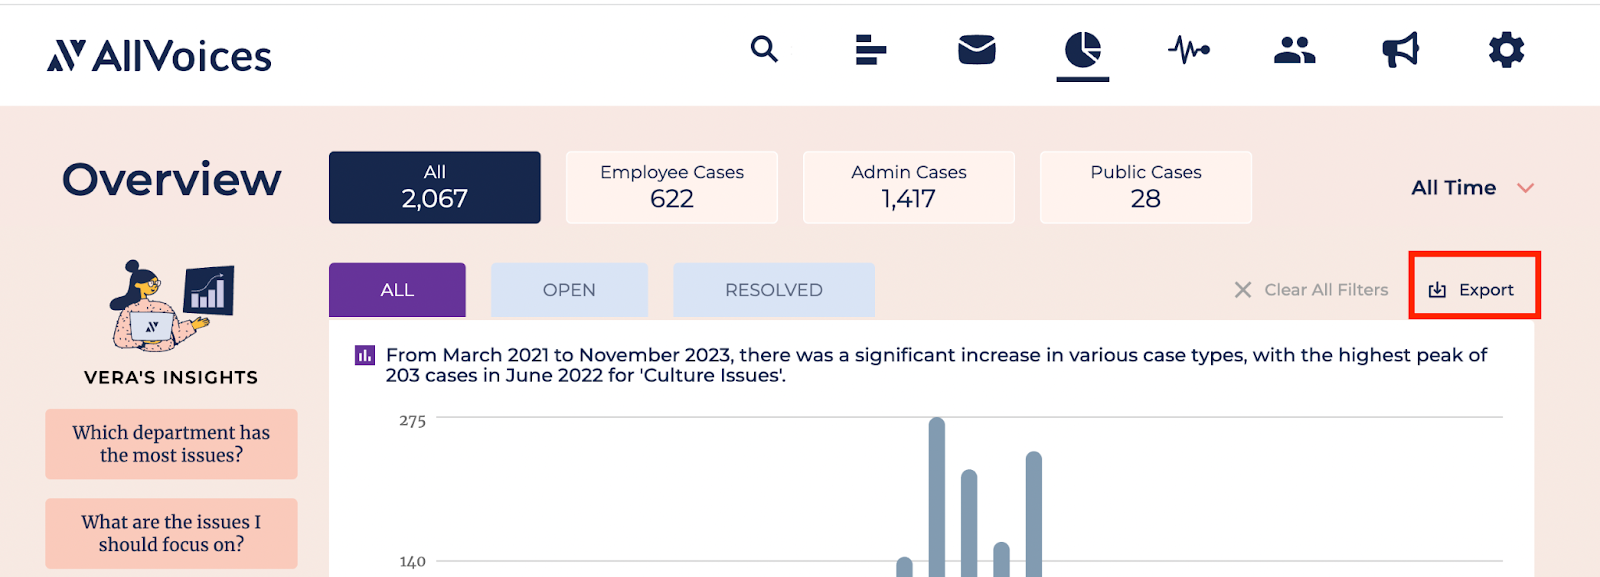Click Clear All Filters

pyautogui.click(x=1312, y=290)
